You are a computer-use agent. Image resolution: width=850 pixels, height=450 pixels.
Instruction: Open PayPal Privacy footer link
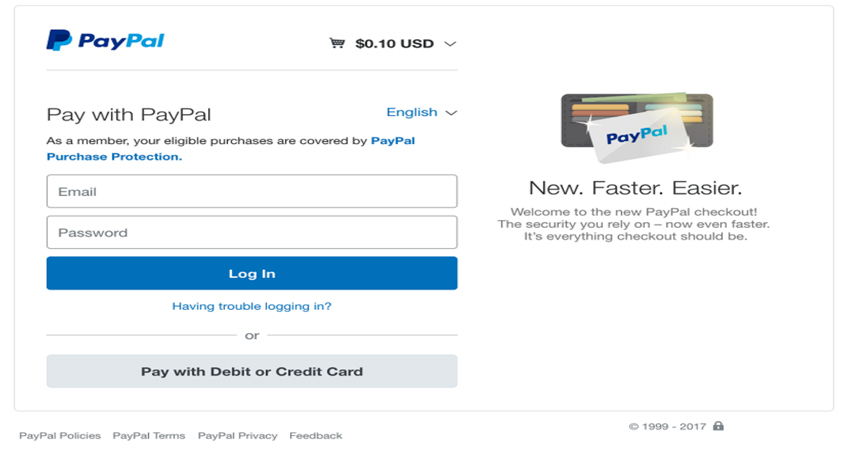[x=238, y=436]
